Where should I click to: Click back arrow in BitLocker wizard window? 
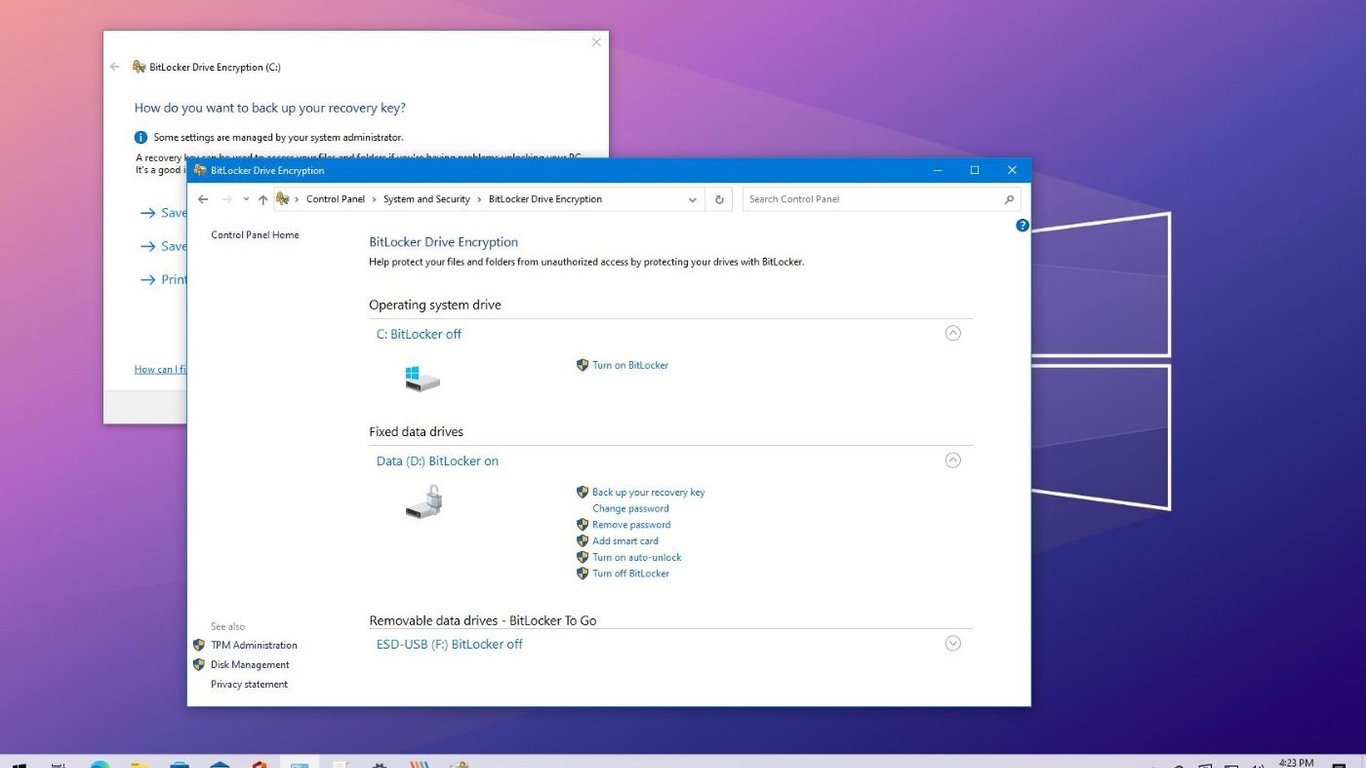point(115,67)
